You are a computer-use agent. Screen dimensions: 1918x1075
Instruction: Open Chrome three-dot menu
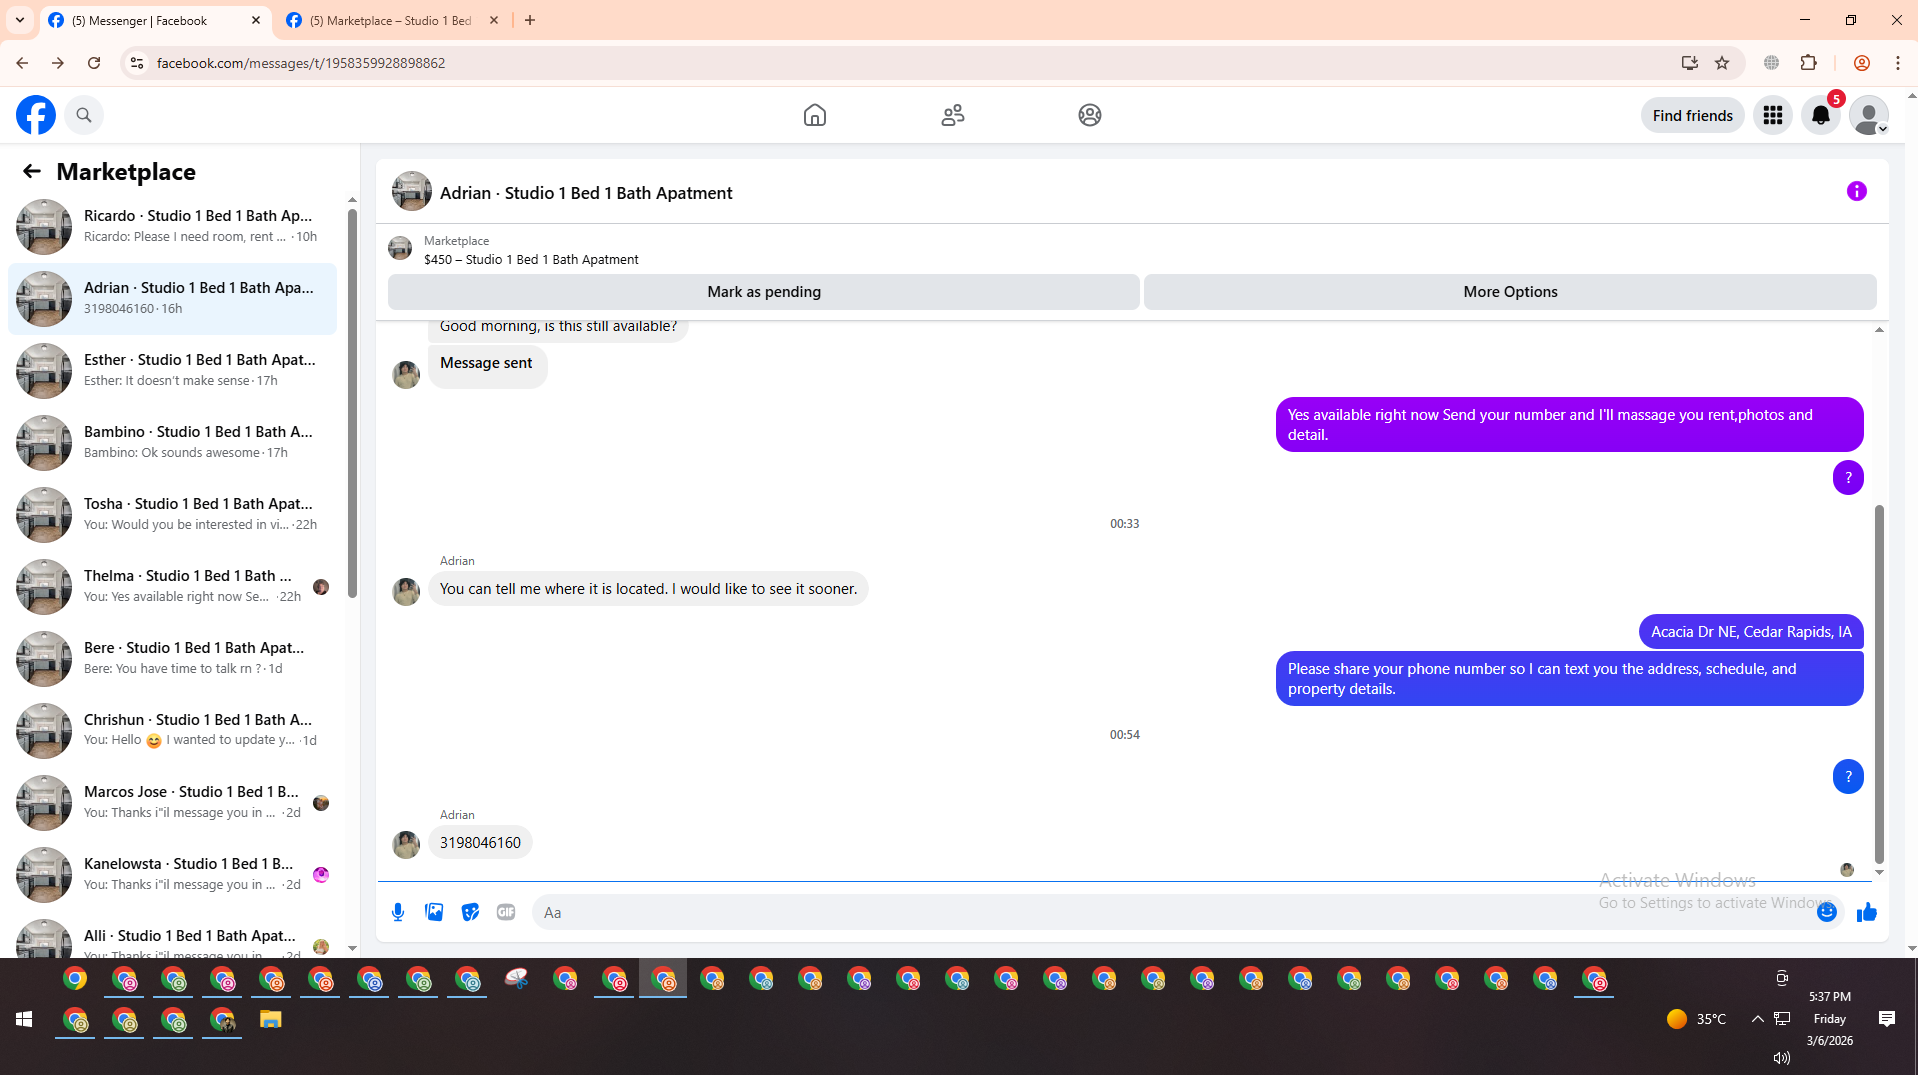[1898, 63]
